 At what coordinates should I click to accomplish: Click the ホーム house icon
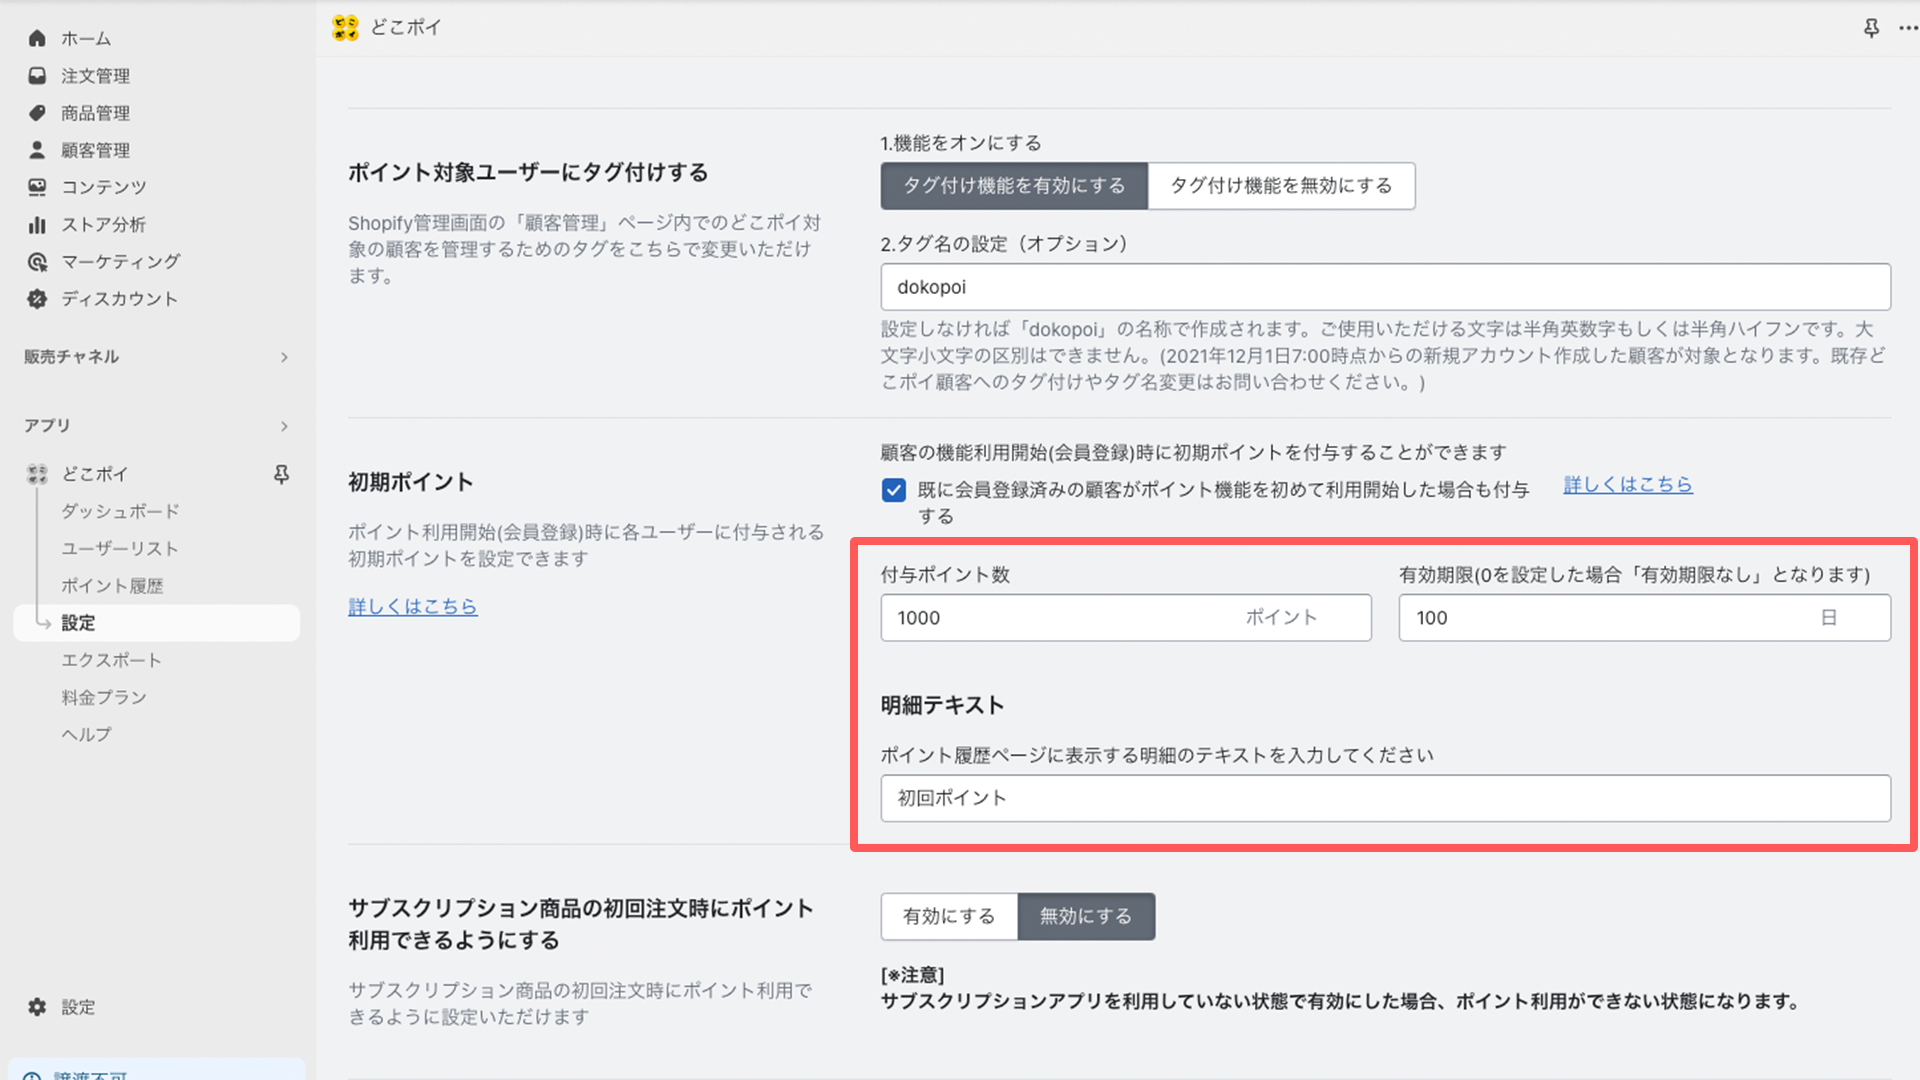37,38
